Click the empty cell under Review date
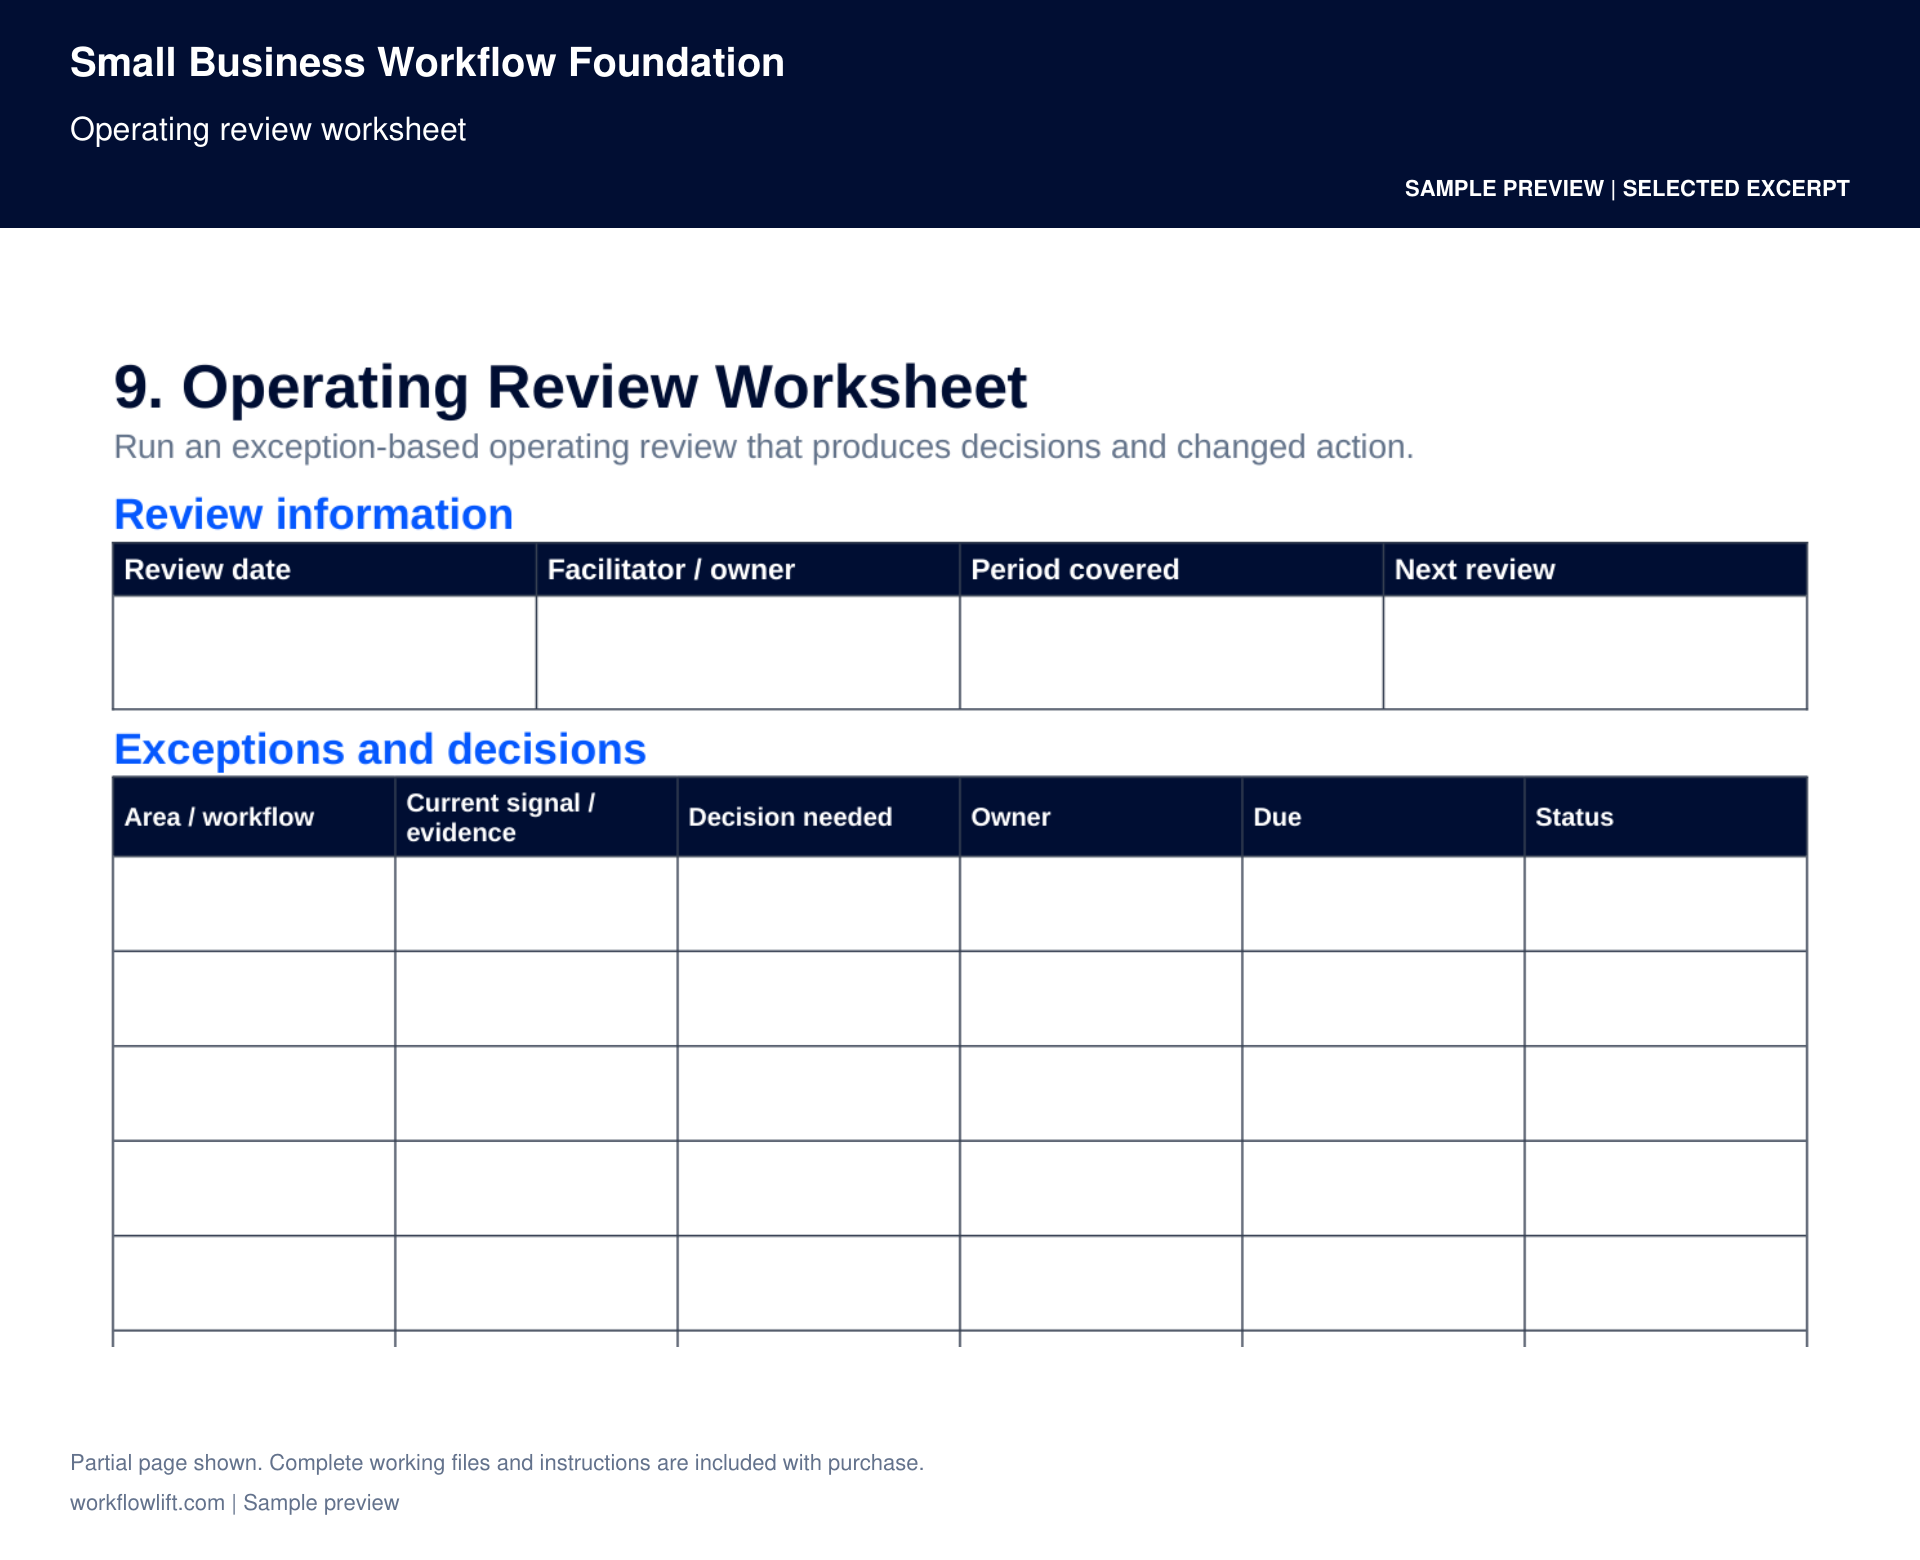This screenshot has width=1920, height=1560. point(325,653)
